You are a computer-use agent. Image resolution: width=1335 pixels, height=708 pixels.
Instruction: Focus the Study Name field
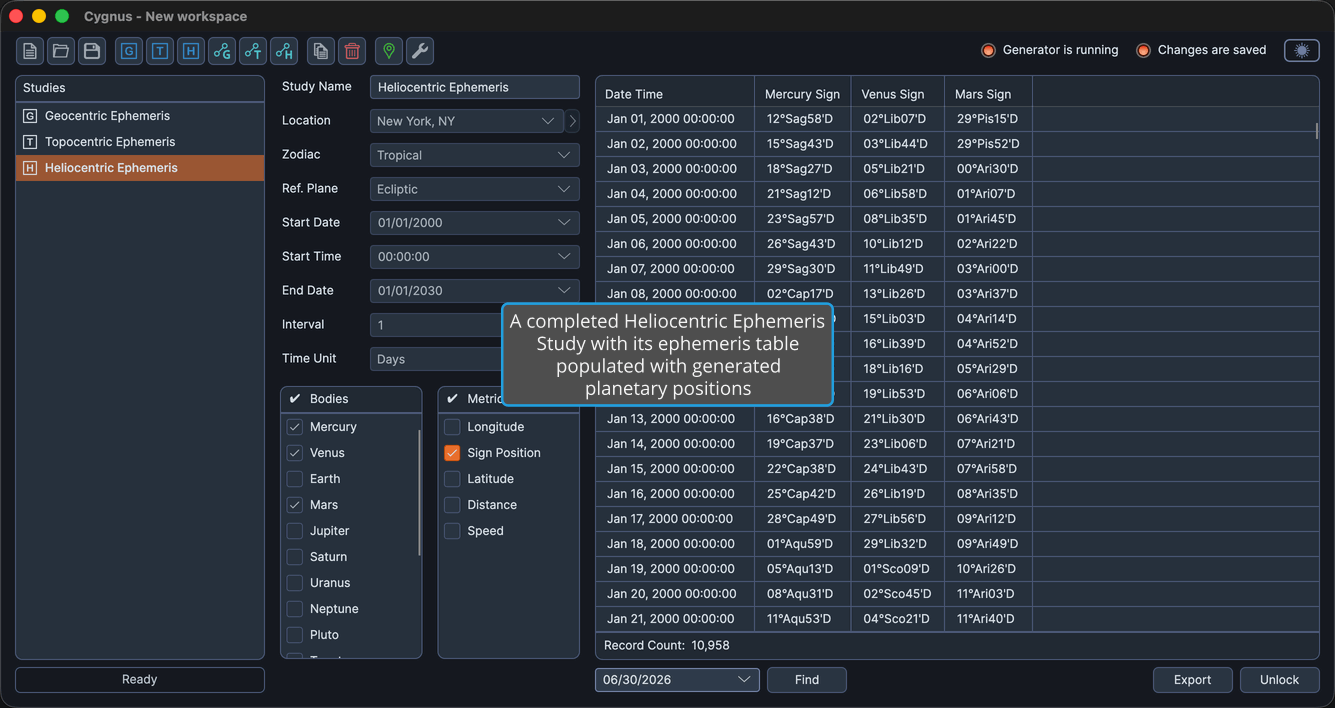click(x=475, y=87)
